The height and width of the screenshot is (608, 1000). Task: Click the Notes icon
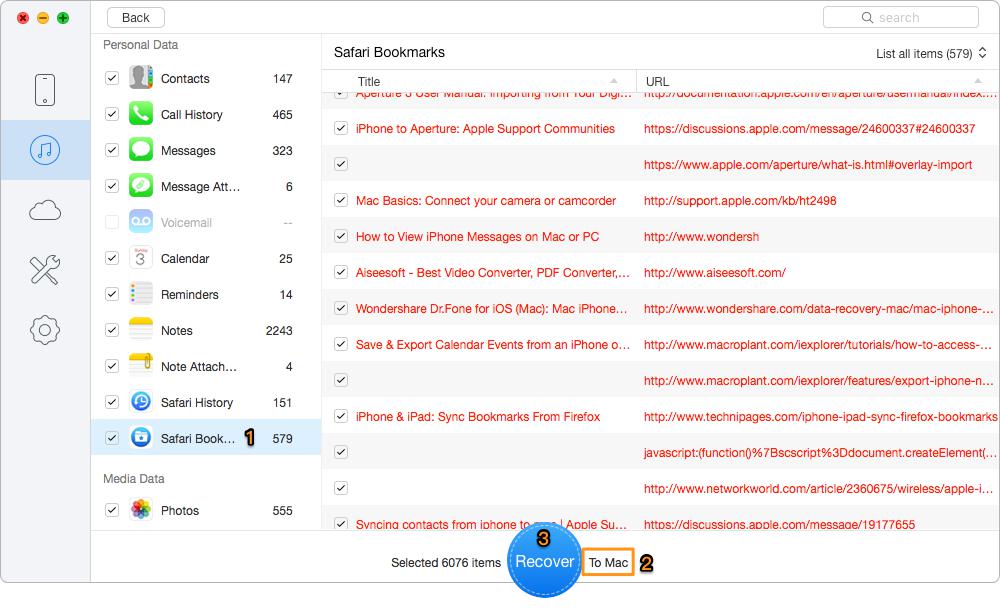(141, 330)
